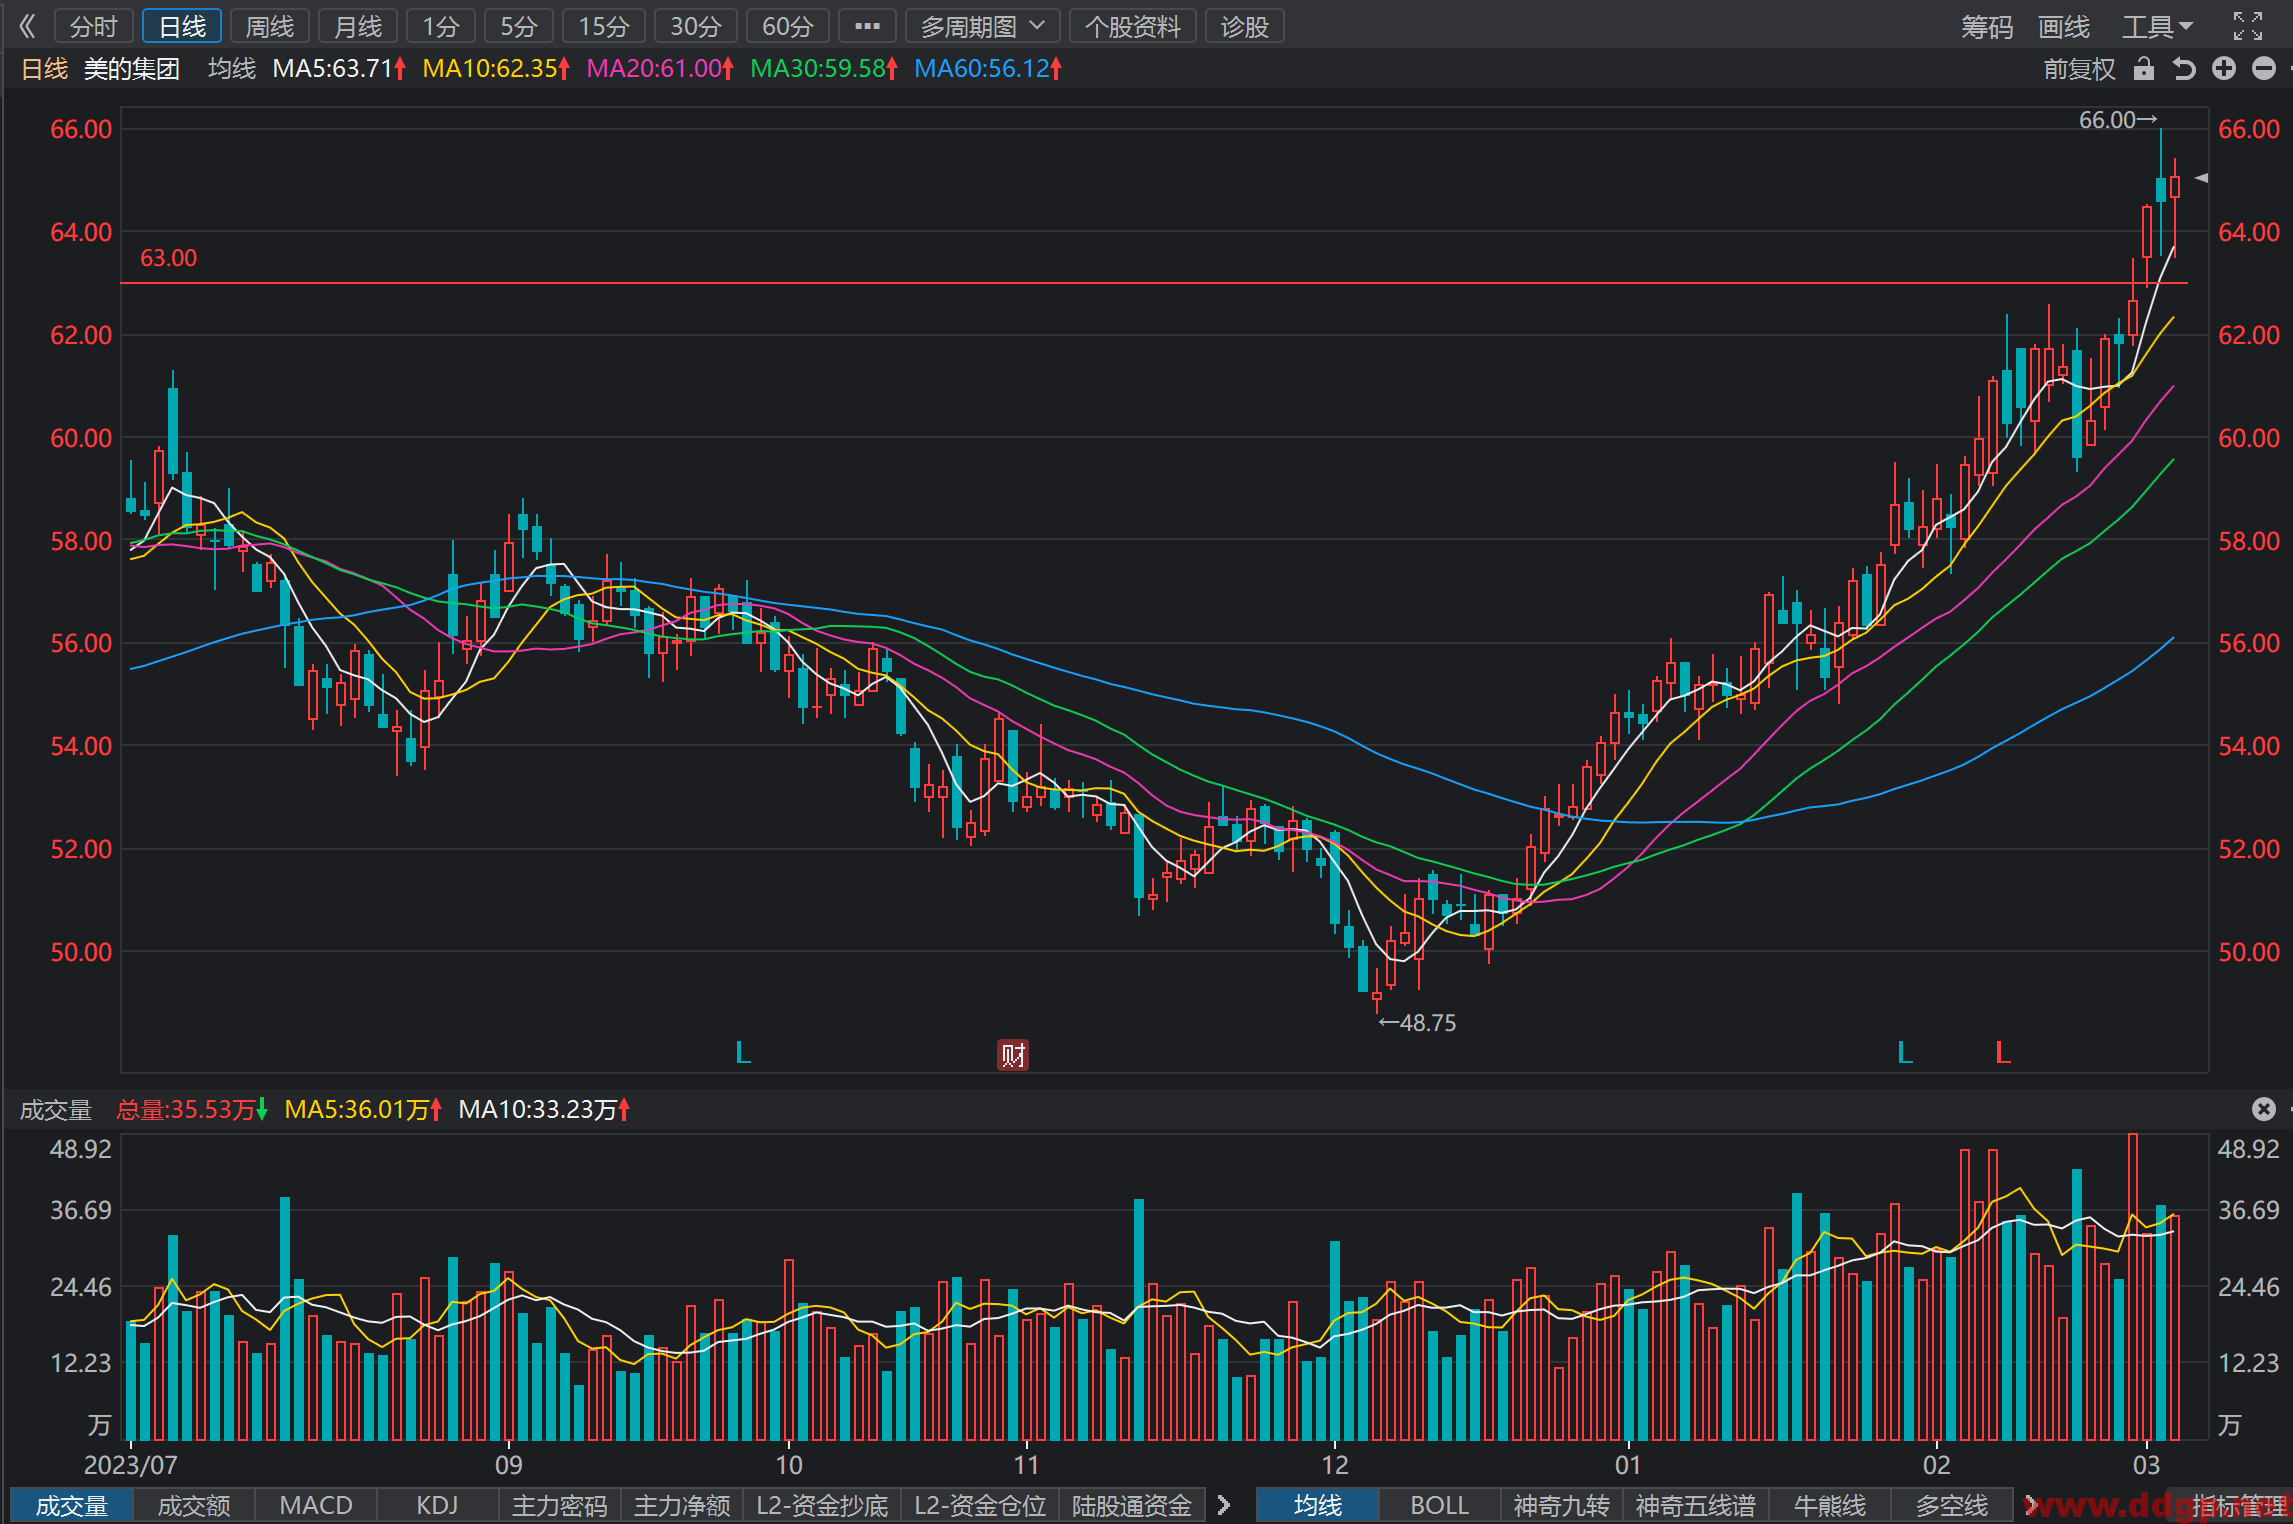
Task: Click the red 财 marker icon
Action: tap(1013, 1054)
